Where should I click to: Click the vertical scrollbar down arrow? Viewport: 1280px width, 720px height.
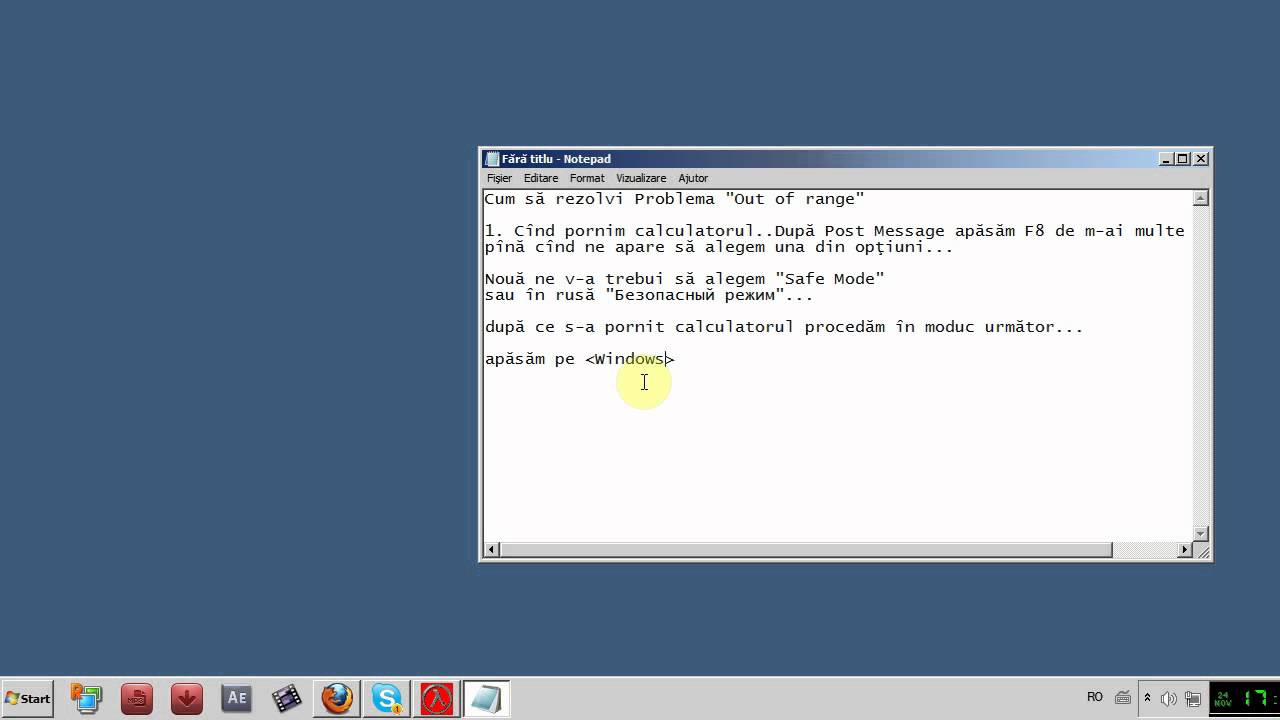tap(1202, 534)
